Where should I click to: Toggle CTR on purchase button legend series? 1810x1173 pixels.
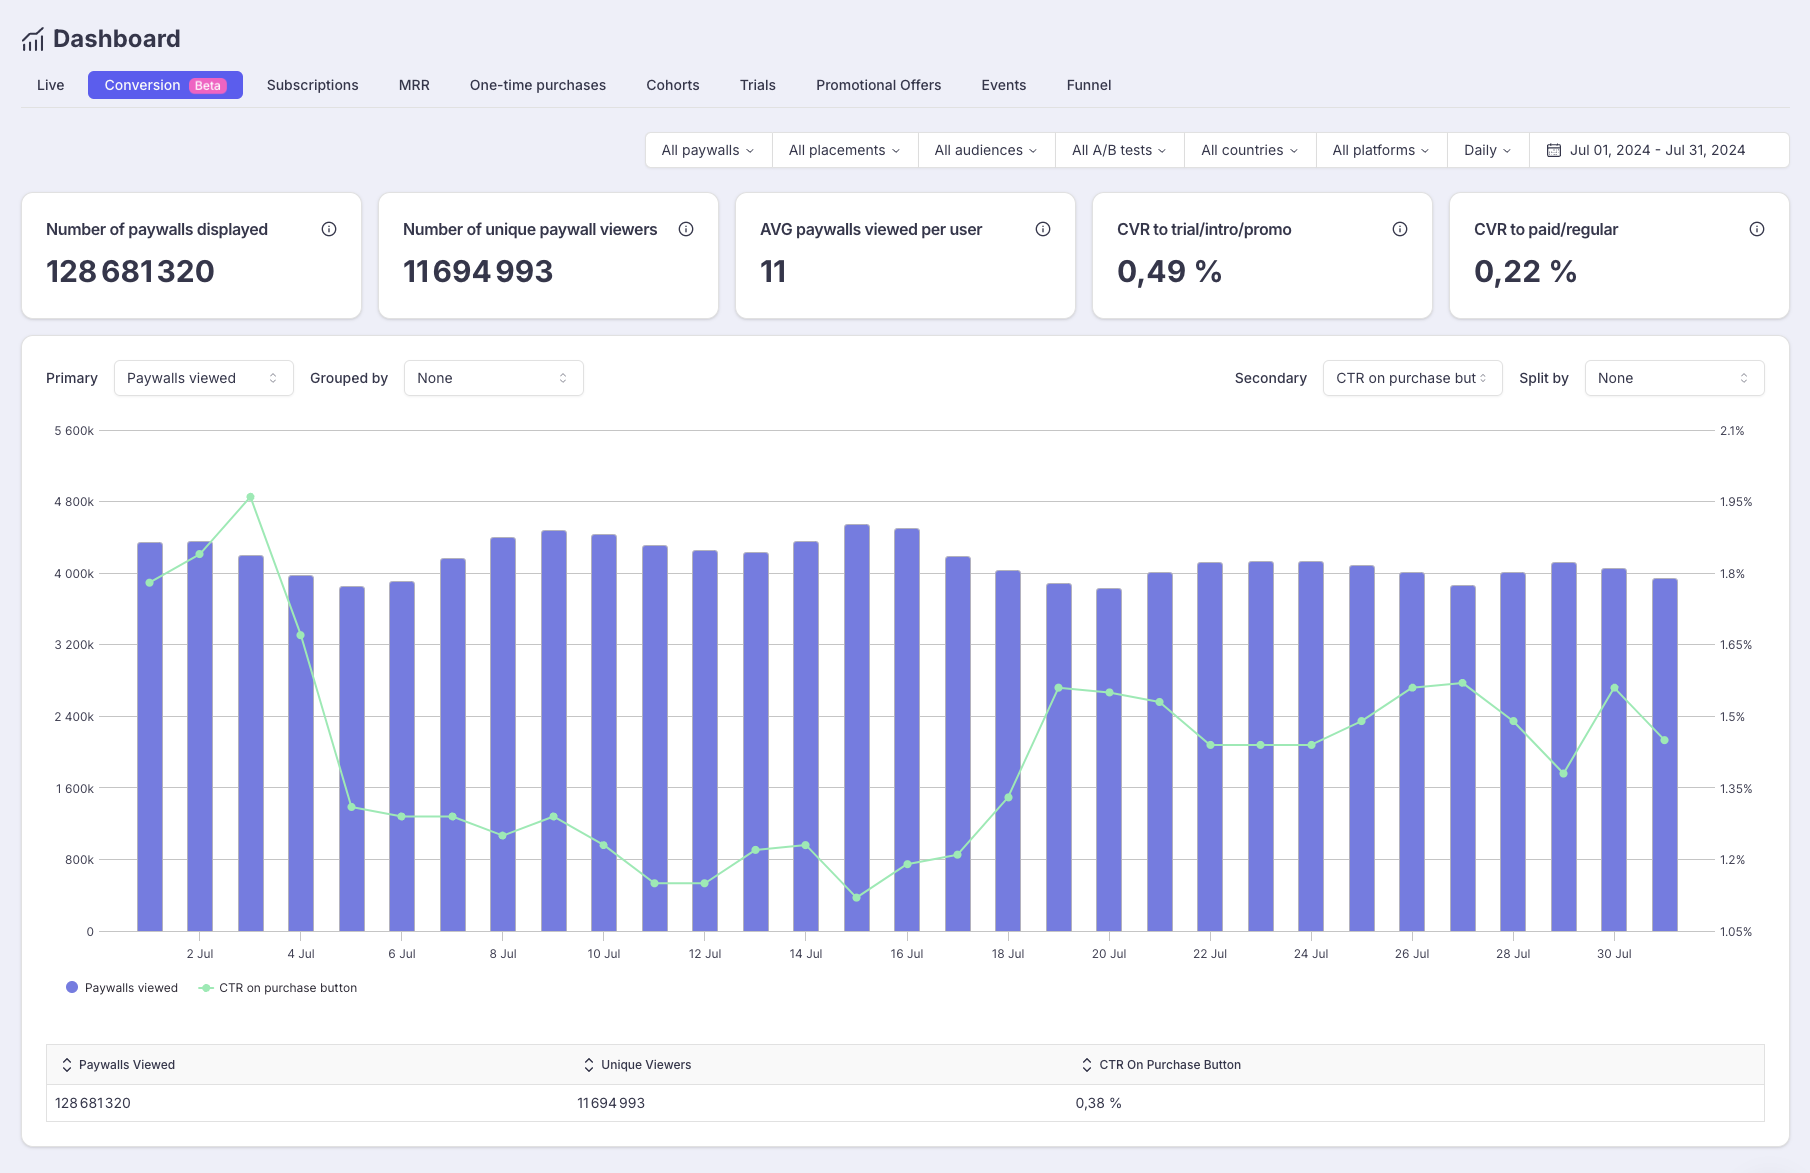pos(278,988)
